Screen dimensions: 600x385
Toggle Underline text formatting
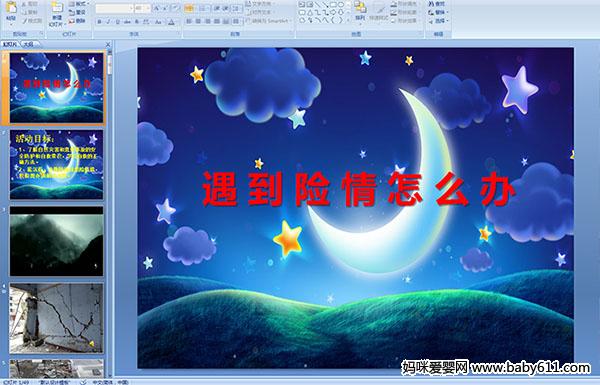[117, 22]
